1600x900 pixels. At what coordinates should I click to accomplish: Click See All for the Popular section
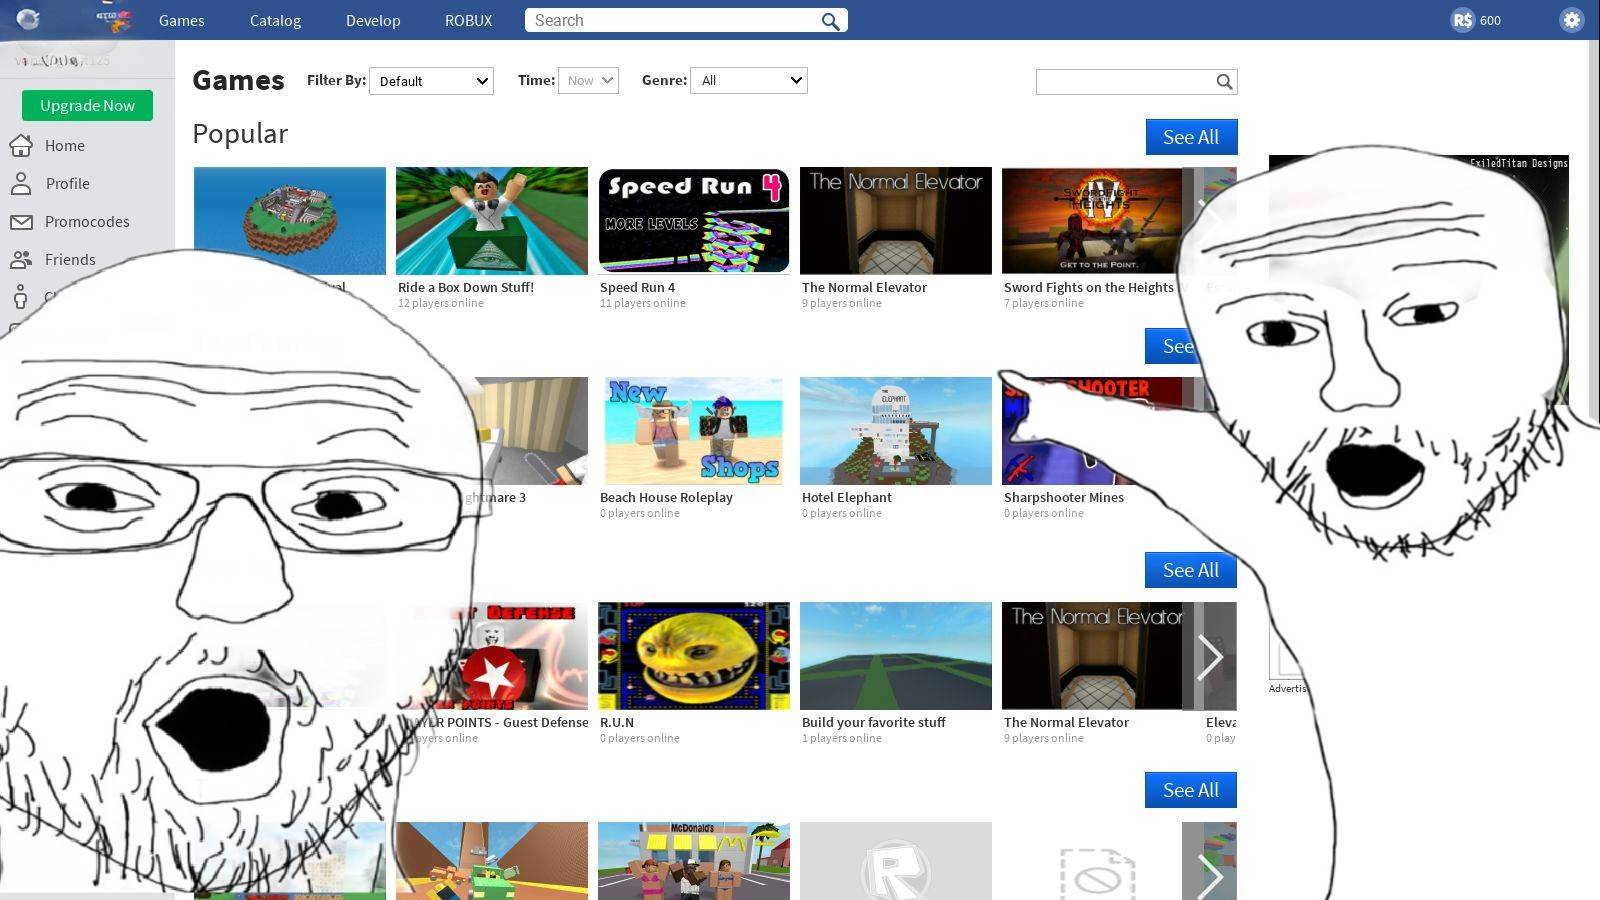[x=1191, y=137]
